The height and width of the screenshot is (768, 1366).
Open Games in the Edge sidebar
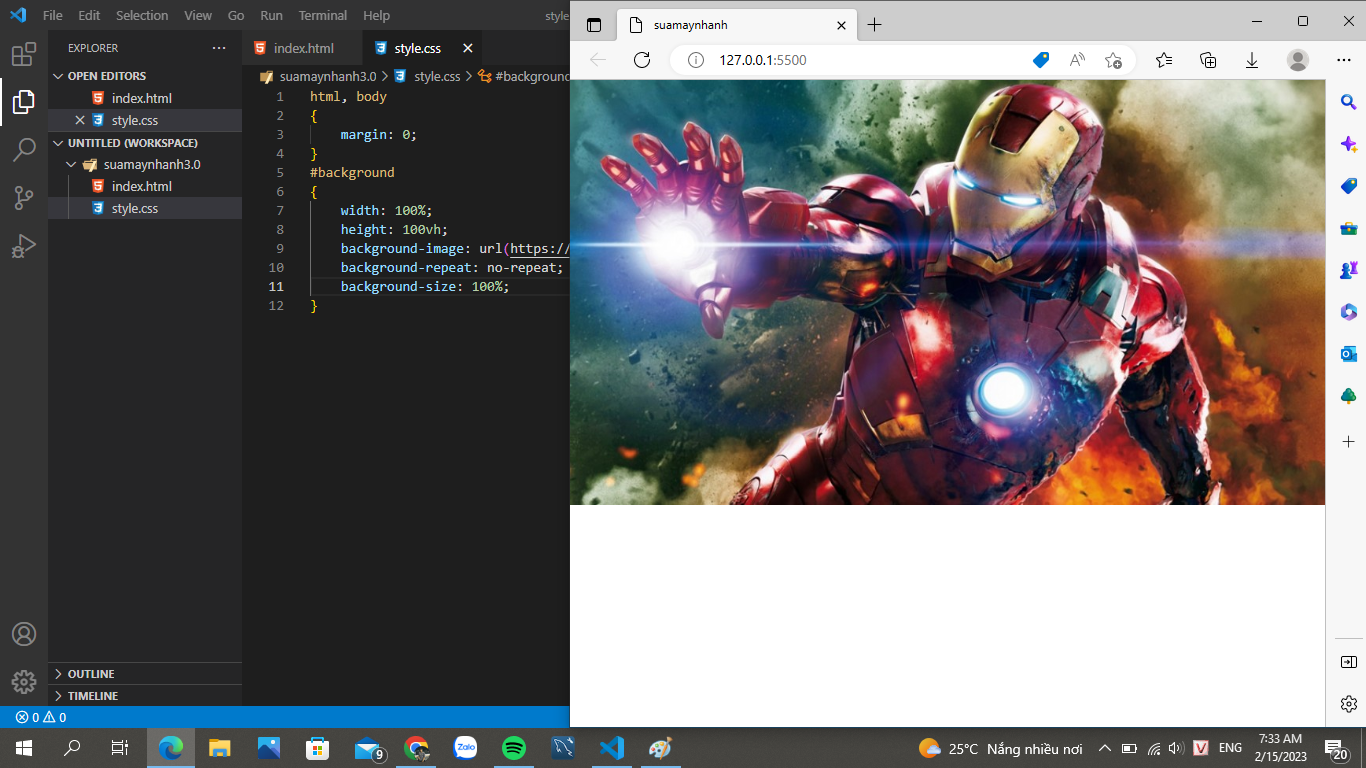tap(1348, 270)
